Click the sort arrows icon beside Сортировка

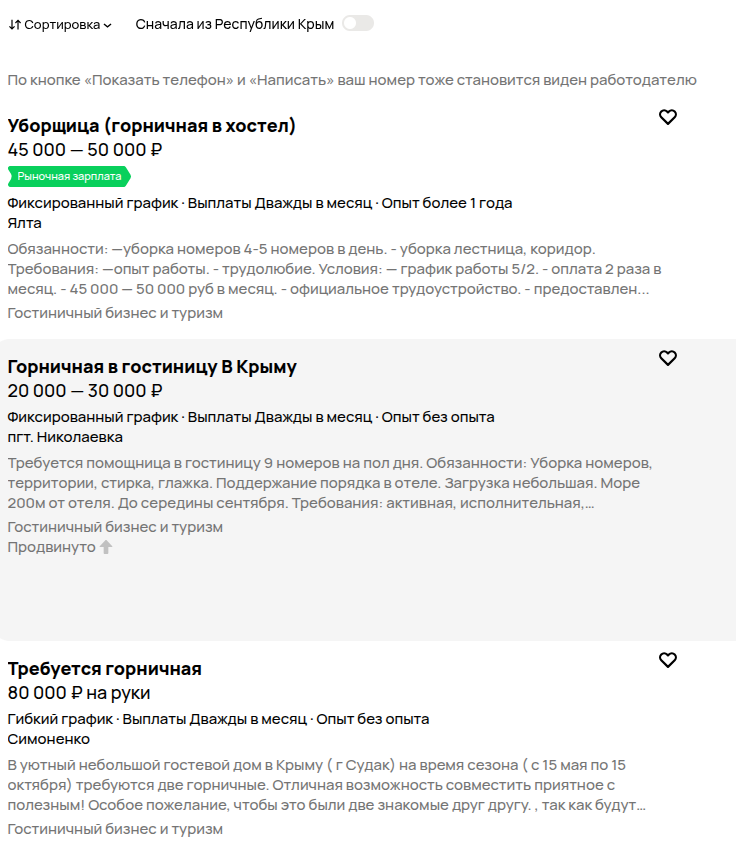click(x=15, y=25)
